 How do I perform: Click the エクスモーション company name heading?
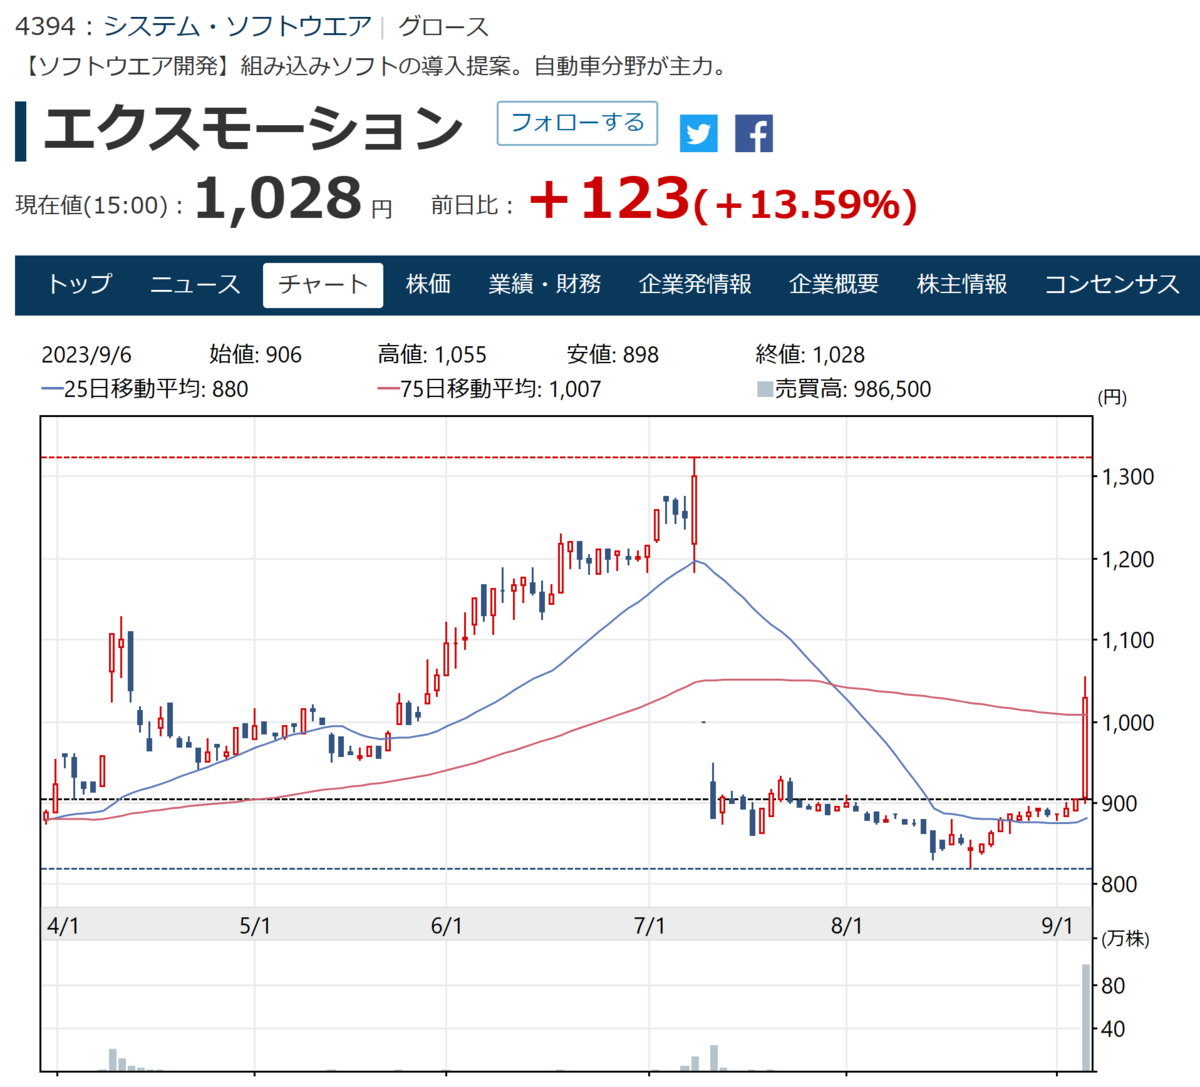coord(253,129)
